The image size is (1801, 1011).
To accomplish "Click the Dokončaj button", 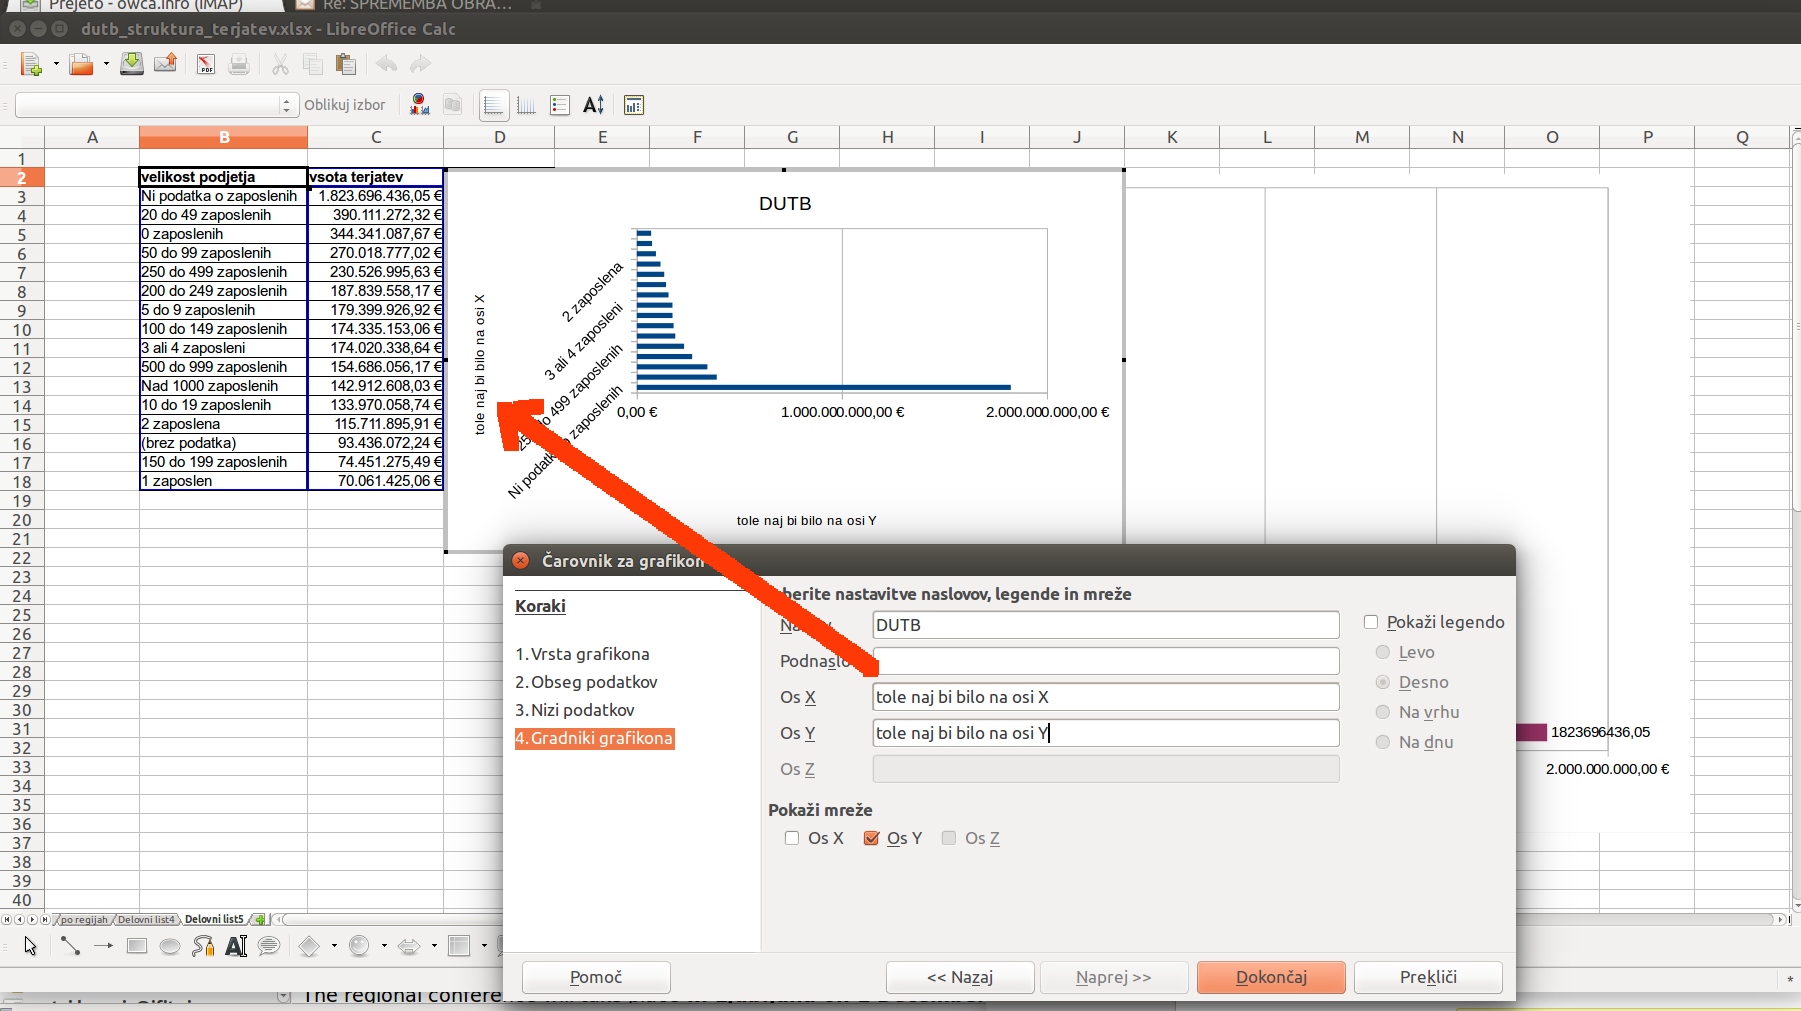I will tap(1271, 977).
